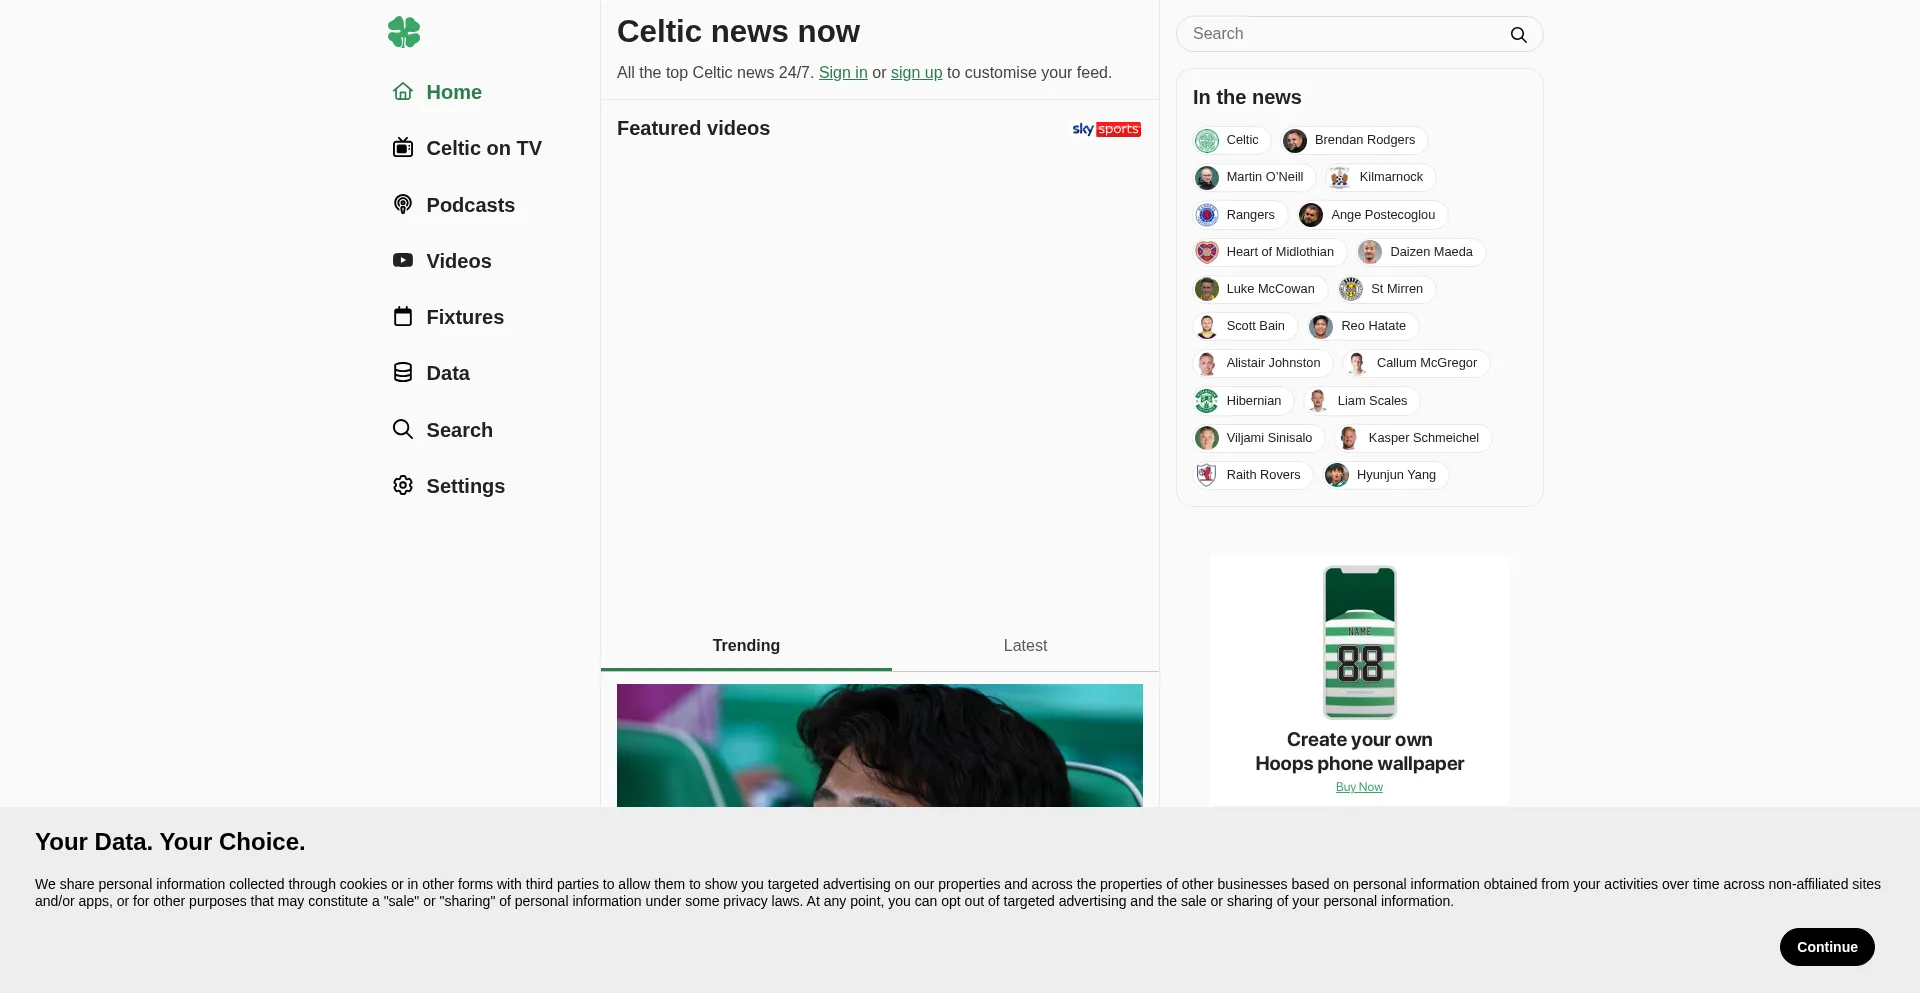This screenshot has width=1920, height=993.
Task: Click the Sign in link
Action: click(843, 73)
